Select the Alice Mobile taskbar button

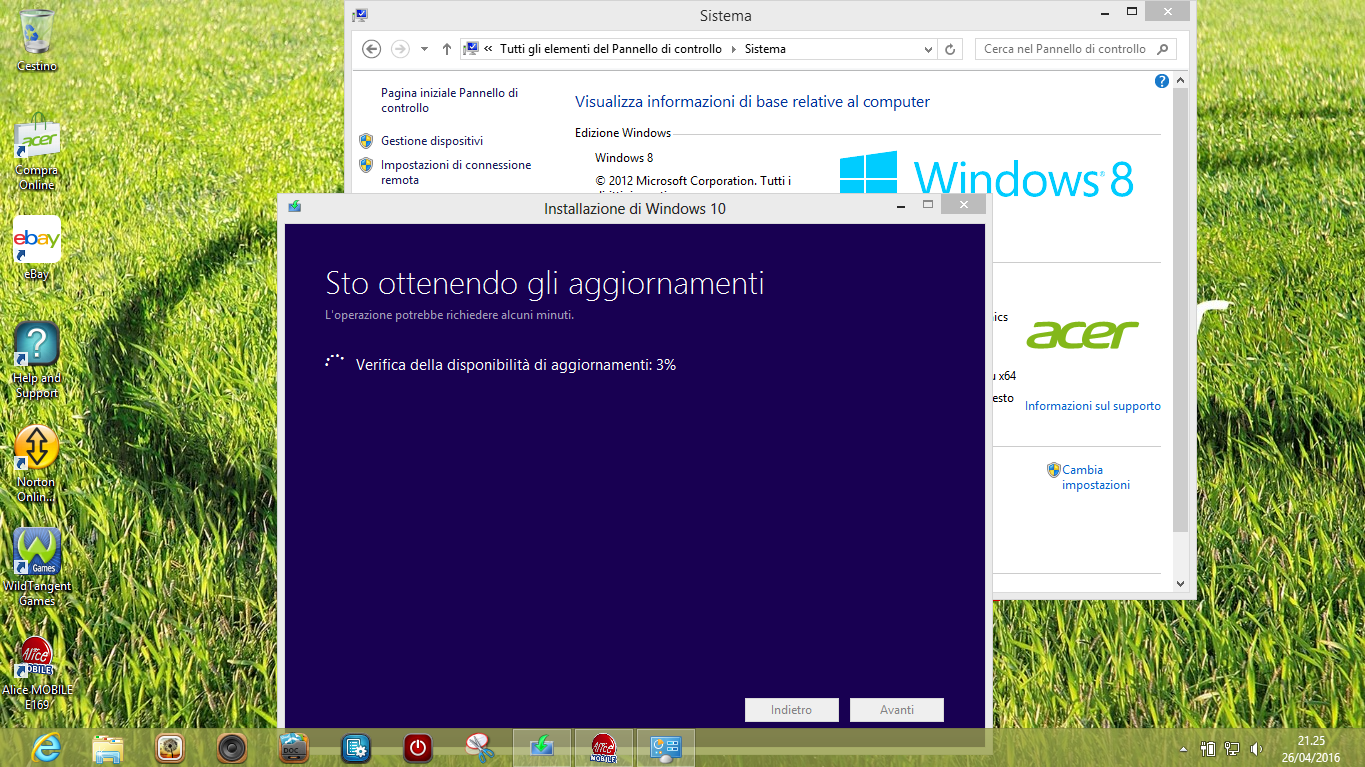tap(604, 747)
